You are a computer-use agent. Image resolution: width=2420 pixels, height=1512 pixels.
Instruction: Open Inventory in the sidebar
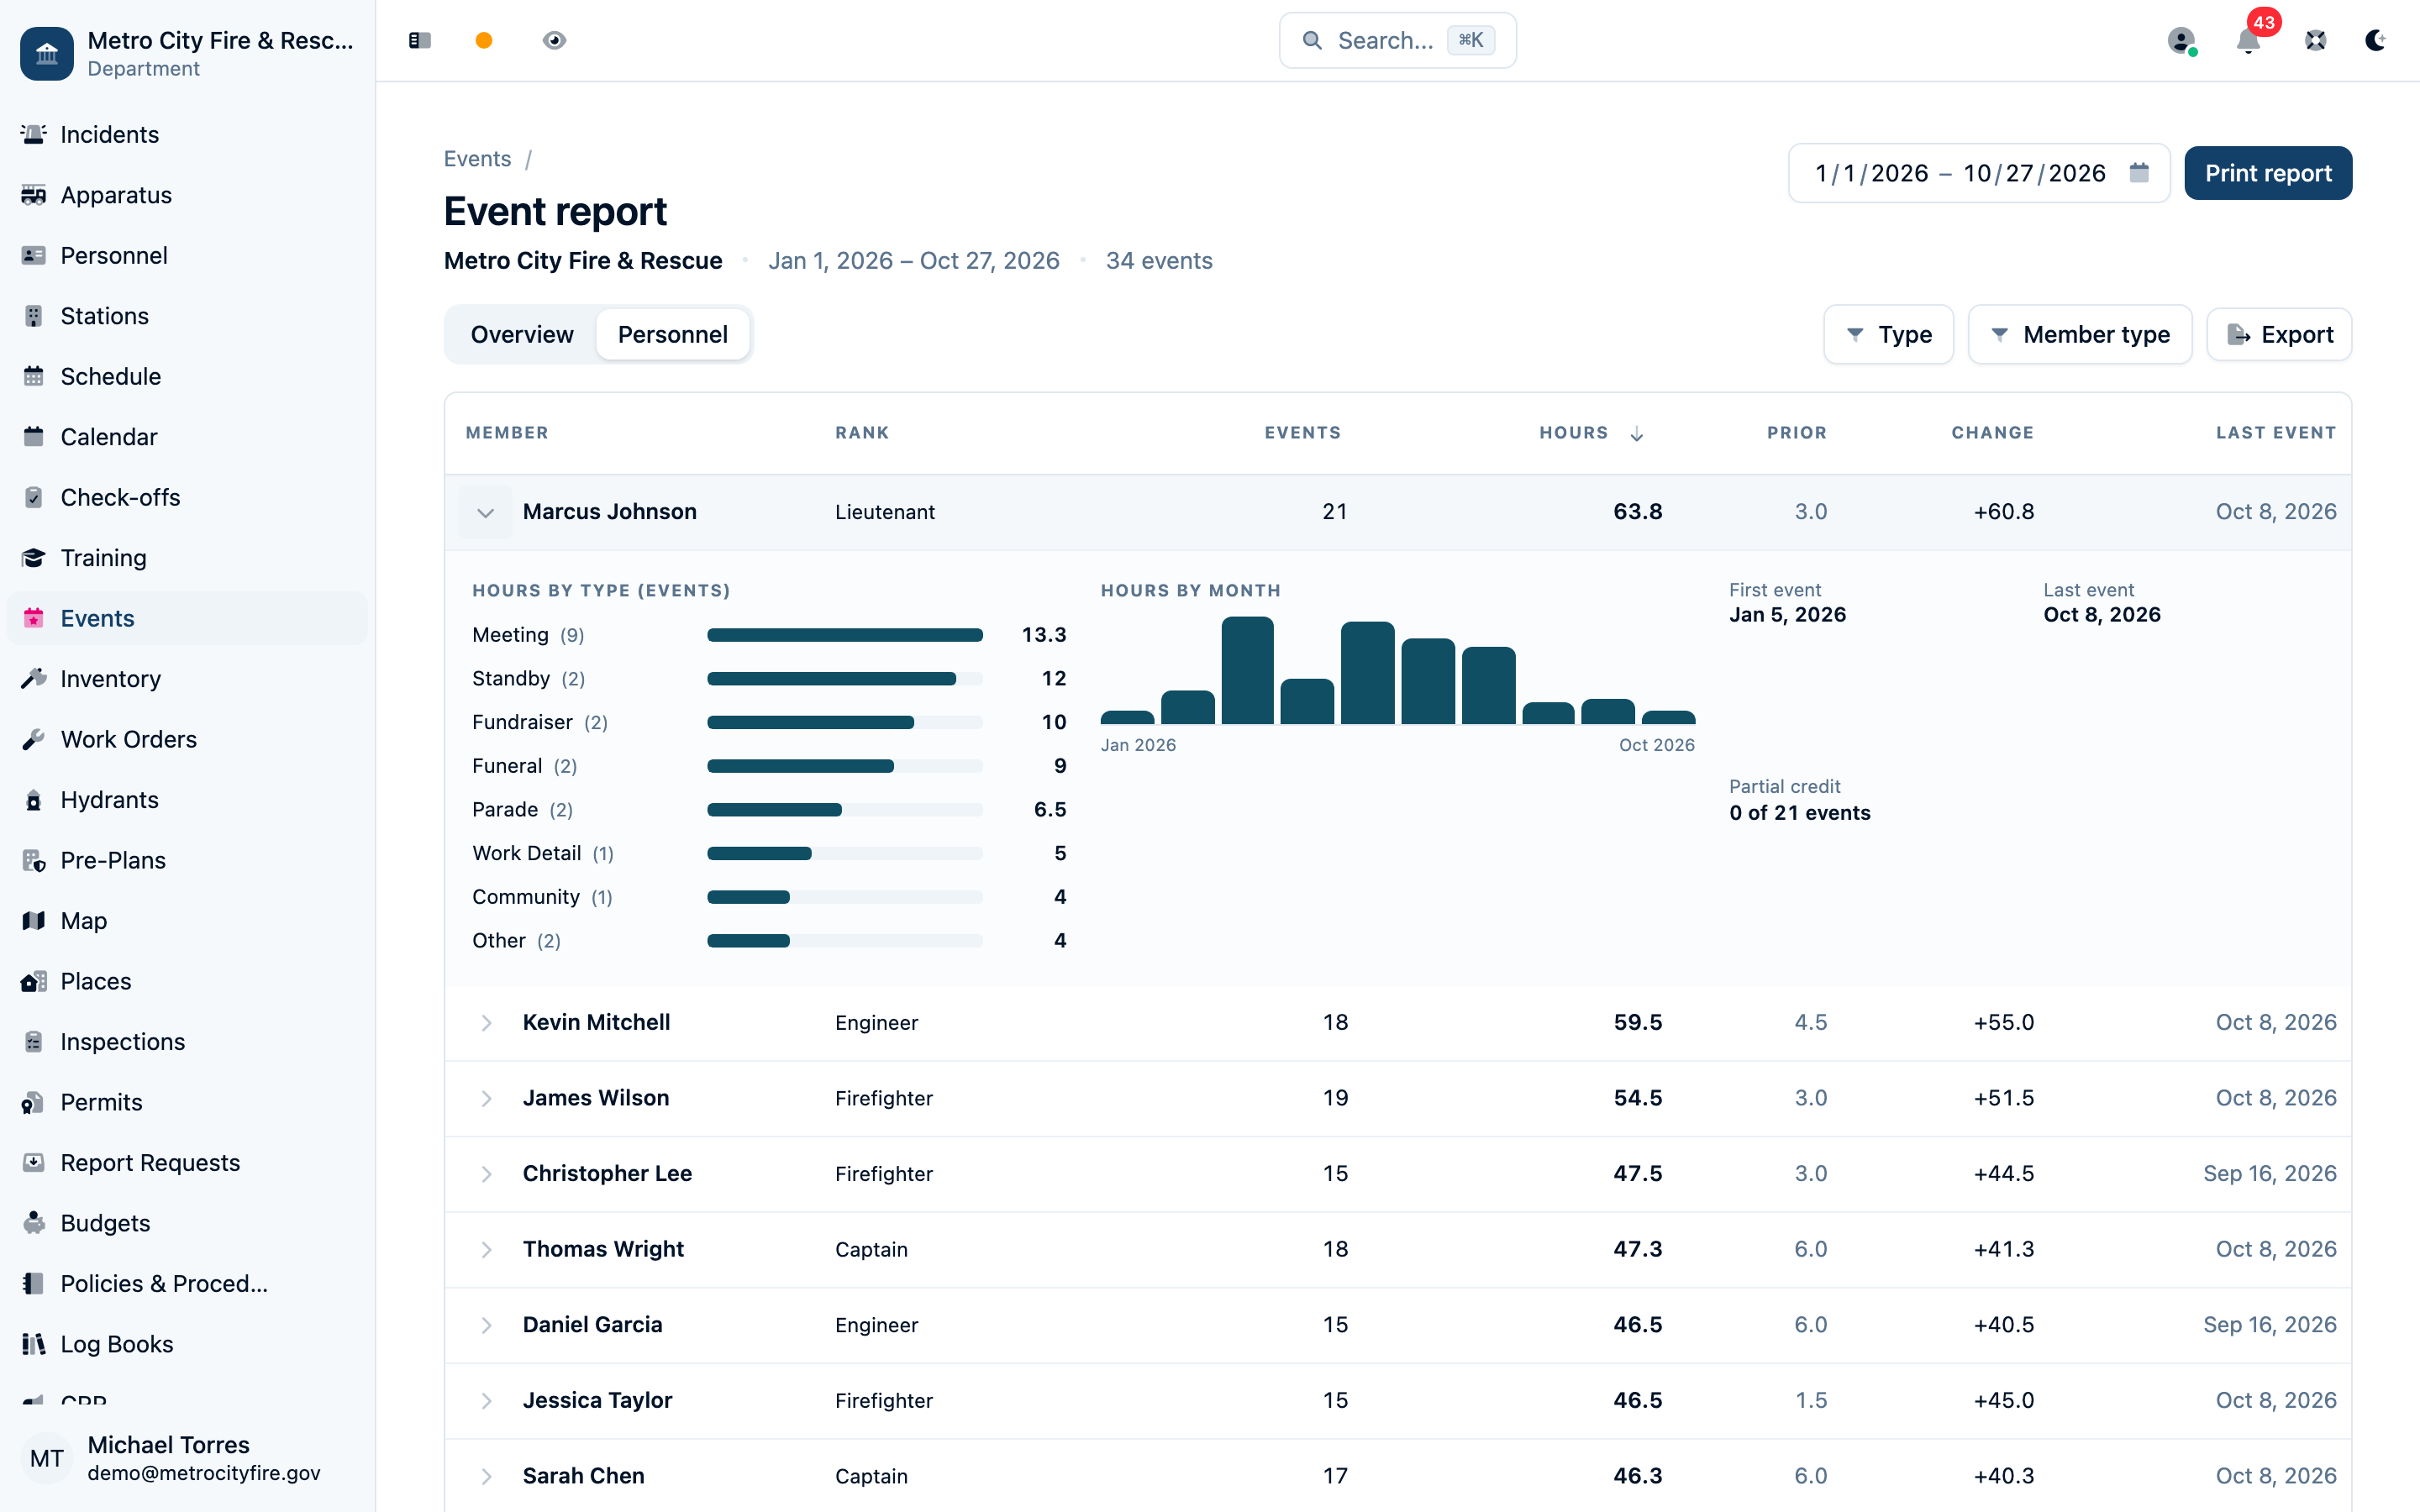coord(187,679)
